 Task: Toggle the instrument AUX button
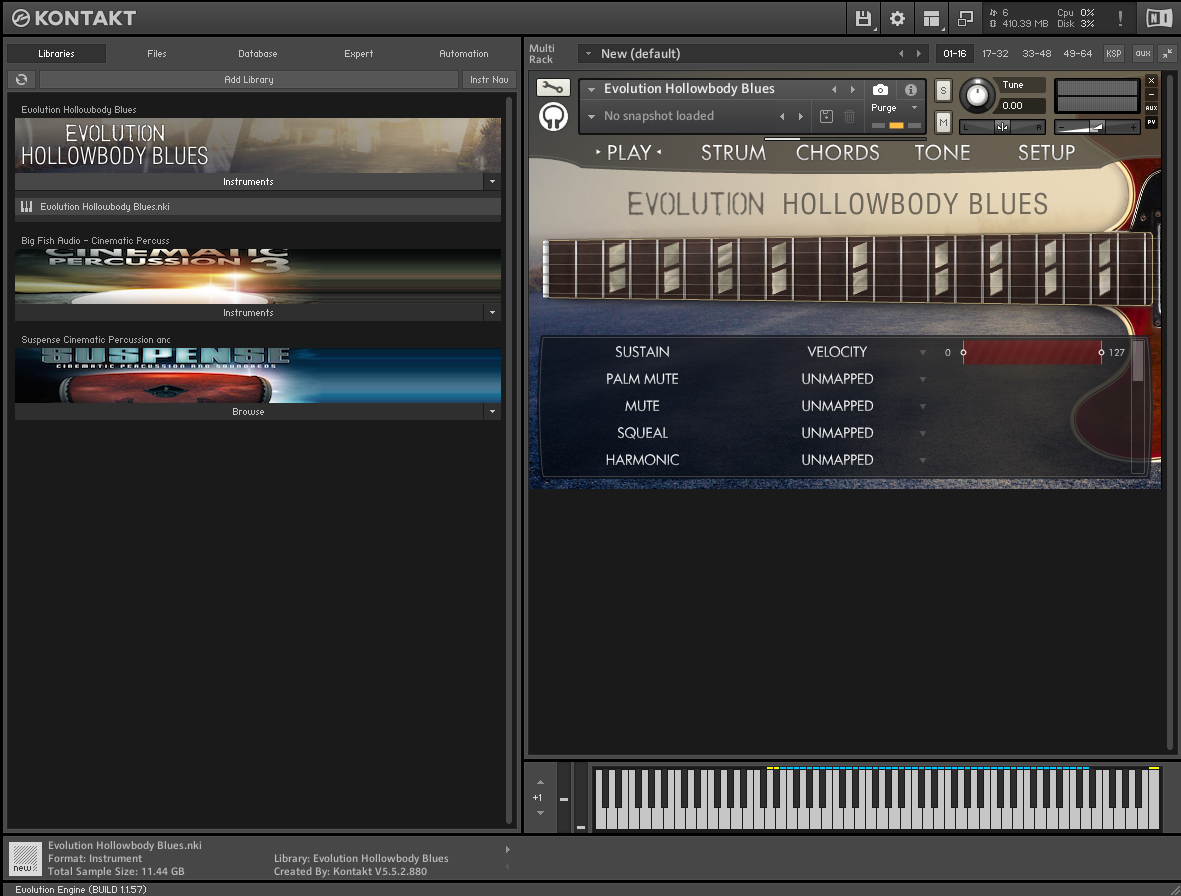[x=1151, y=108]
